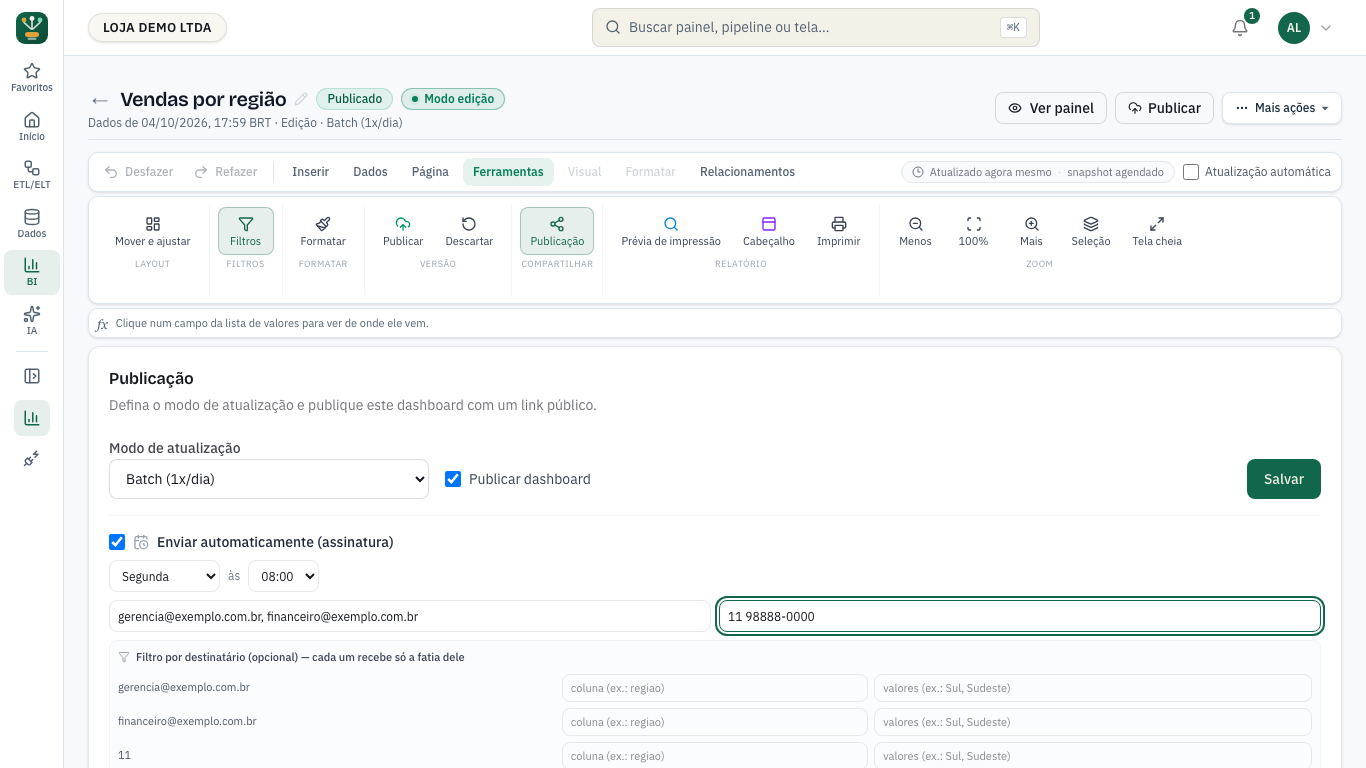Click the Seleção zoom tool

tap(1091, 231)
